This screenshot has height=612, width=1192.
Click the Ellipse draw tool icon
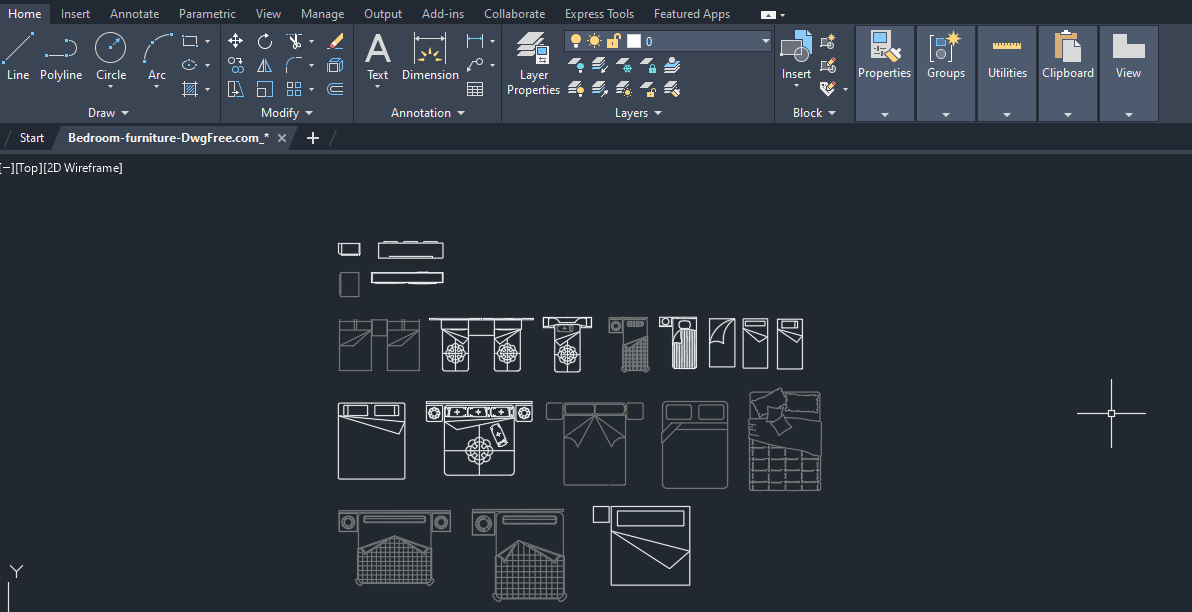pyautogui.click(x=190, y=65)
